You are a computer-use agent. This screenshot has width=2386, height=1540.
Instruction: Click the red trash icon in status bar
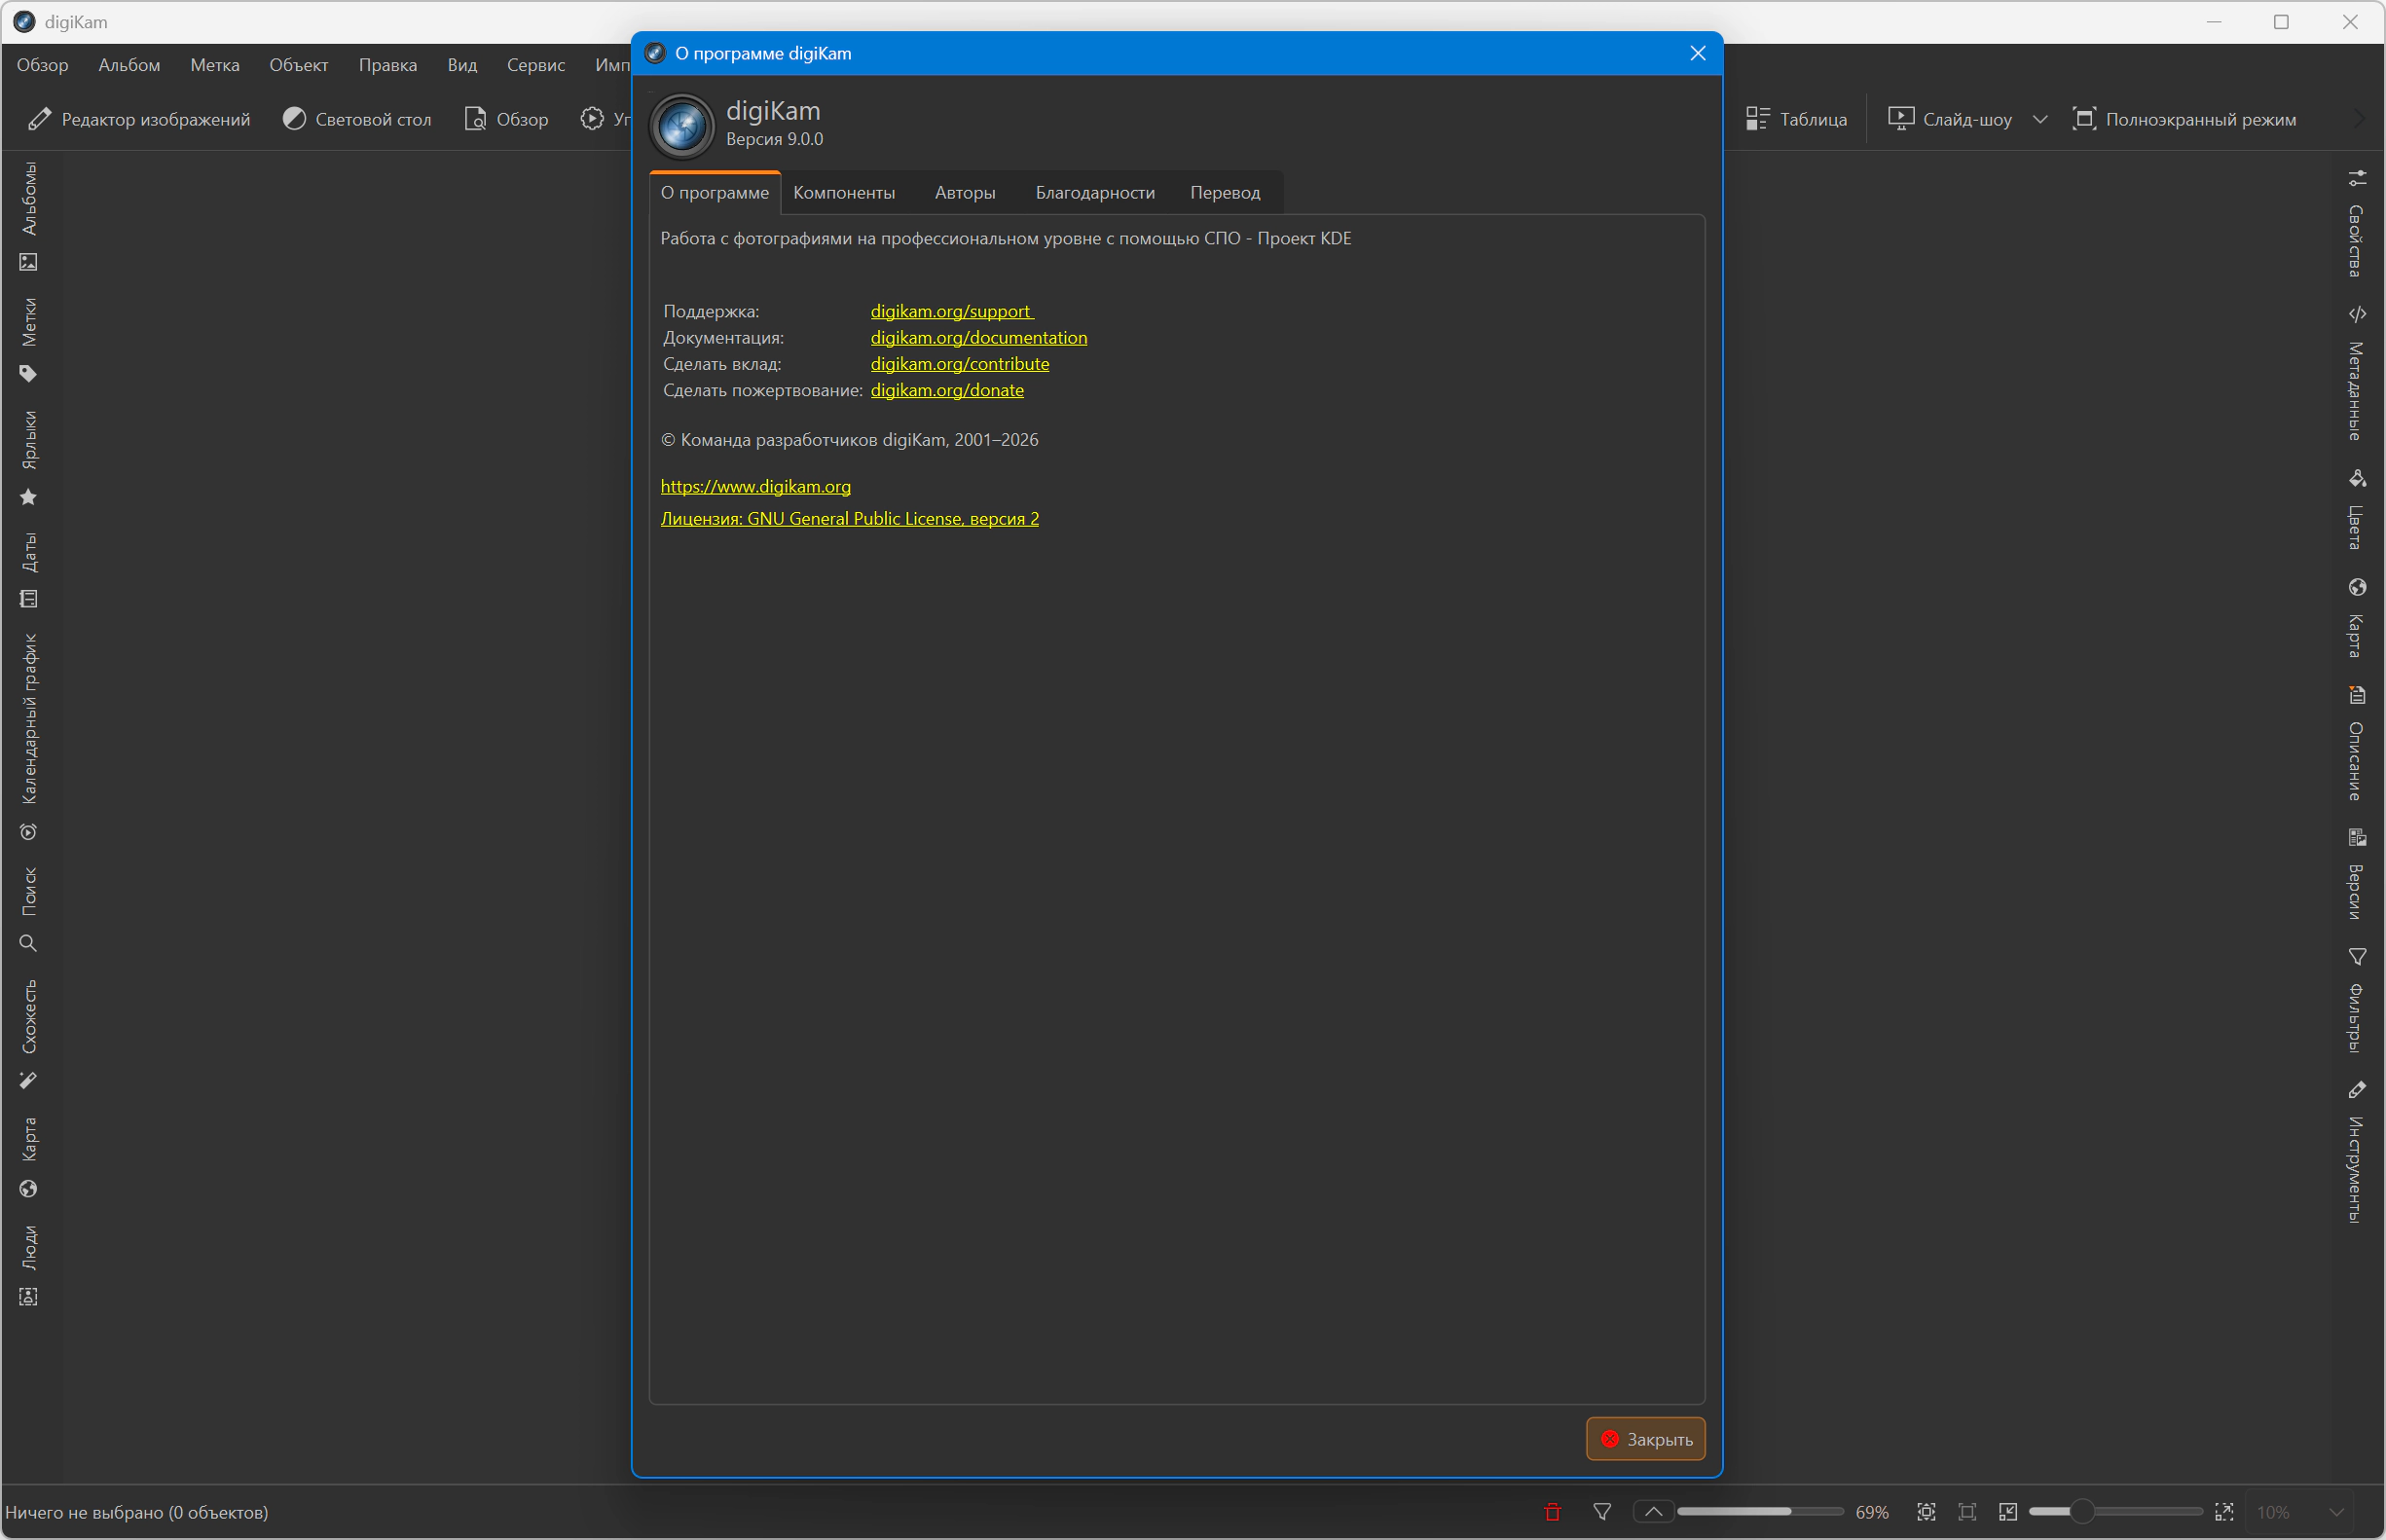pyautogui.click(x=1552, y=1512)
